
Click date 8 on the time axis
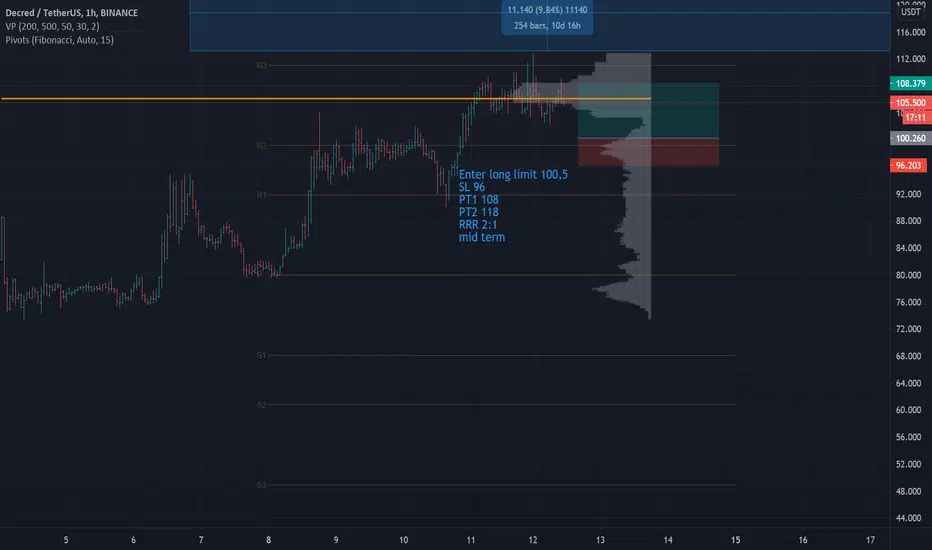coord(269,540)
